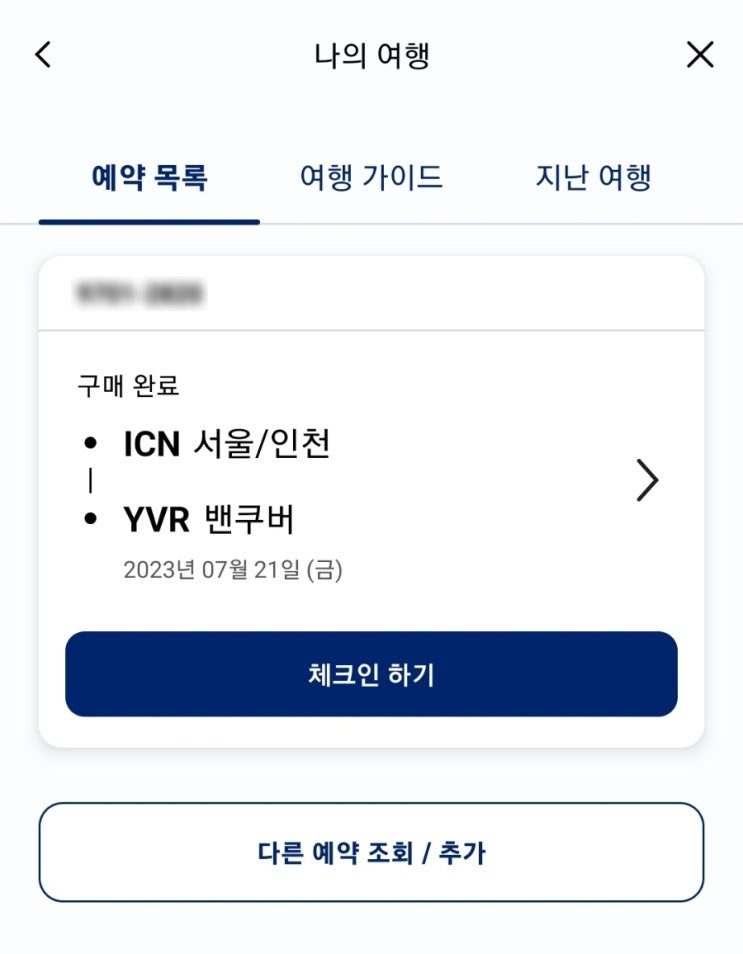Tap the 구매 완료 status label
This screenshot has width=743, height=954.
pyautogui.click(x=128, y=386)
